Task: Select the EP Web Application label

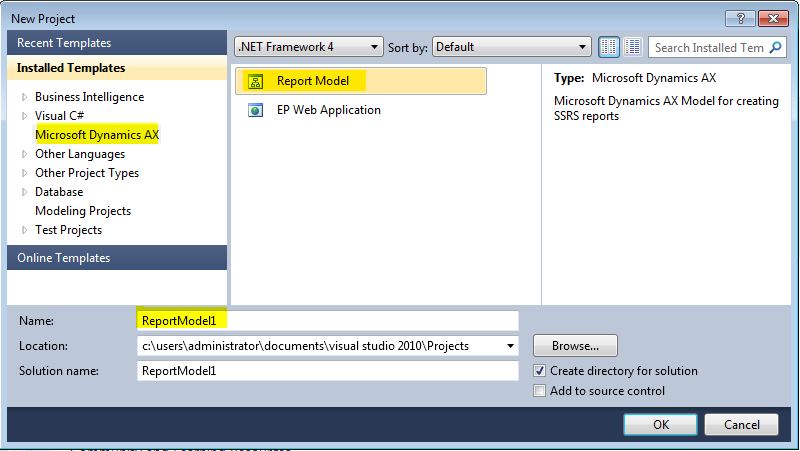Action: click(329, 110)
